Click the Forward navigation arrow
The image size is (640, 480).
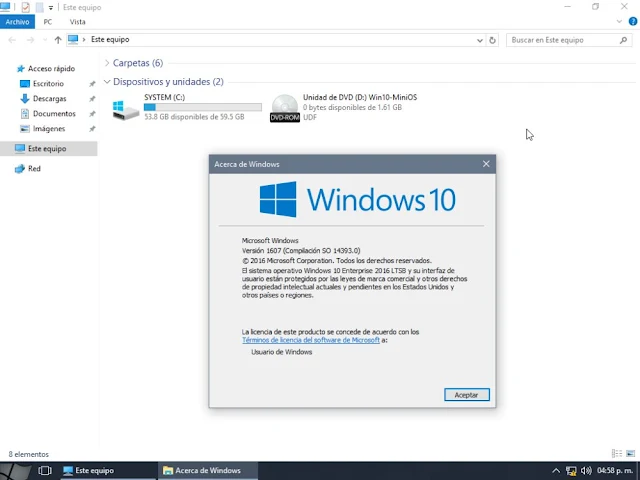[30, 40]
